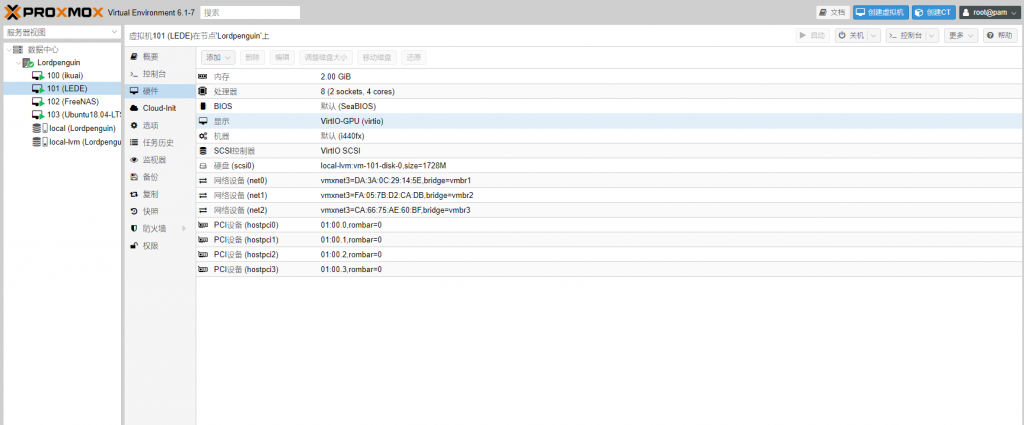
Task: Select VM 102 (FreeNAS) in tree
Action: (74, 101)
